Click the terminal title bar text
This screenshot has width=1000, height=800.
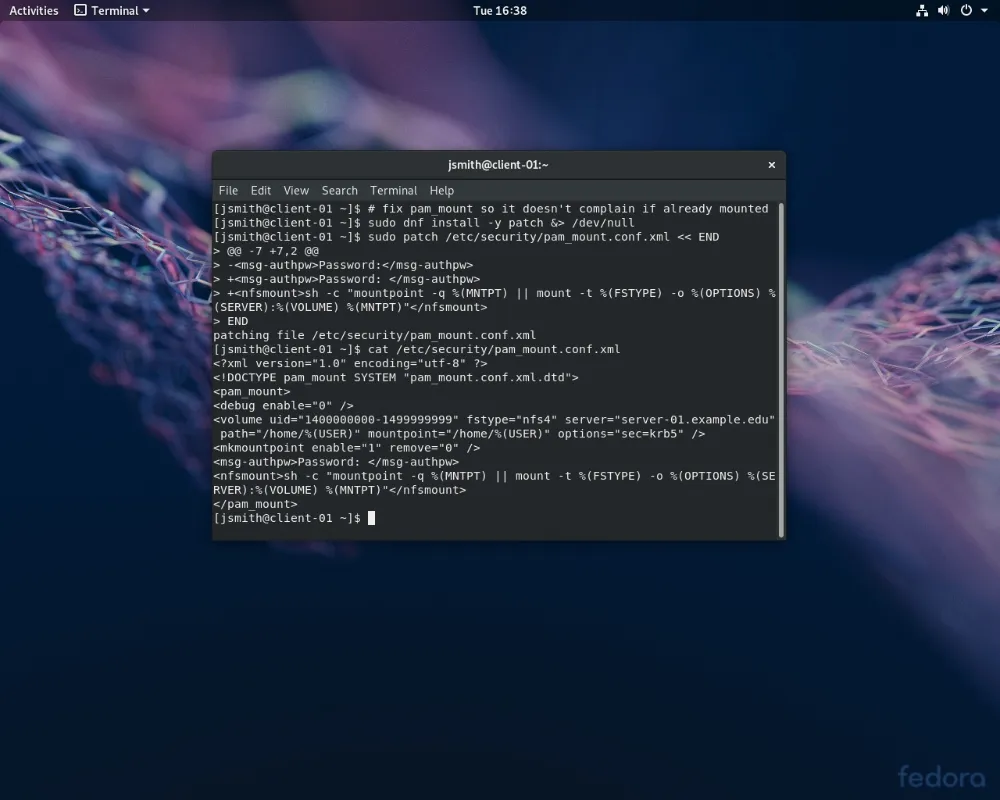pyautogui.click(x=498, y=165)
